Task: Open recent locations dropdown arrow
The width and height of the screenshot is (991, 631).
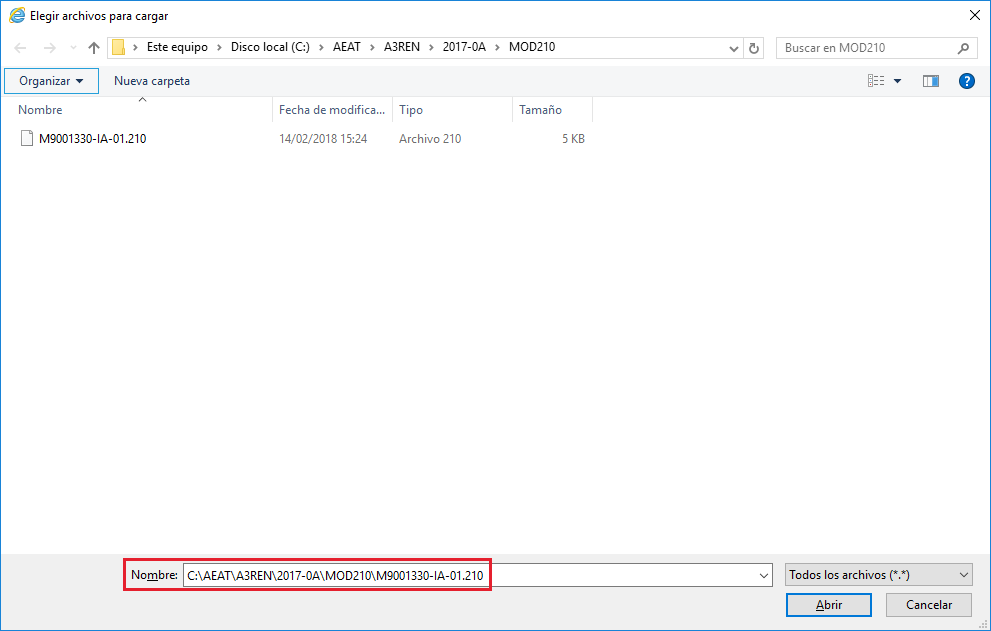Action: pos(73,48)
